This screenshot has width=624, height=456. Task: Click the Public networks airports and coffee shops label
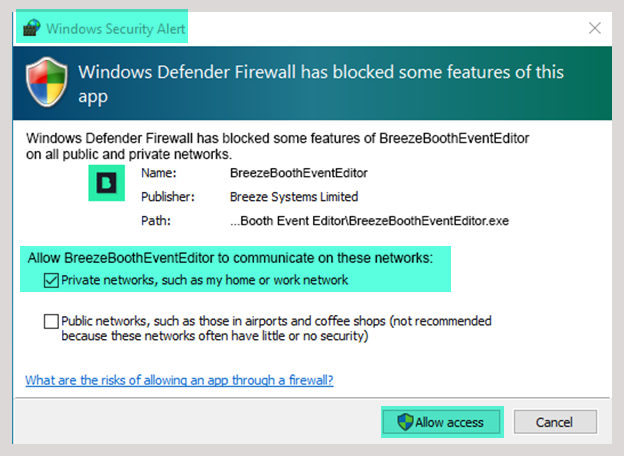tap(276, 328)
